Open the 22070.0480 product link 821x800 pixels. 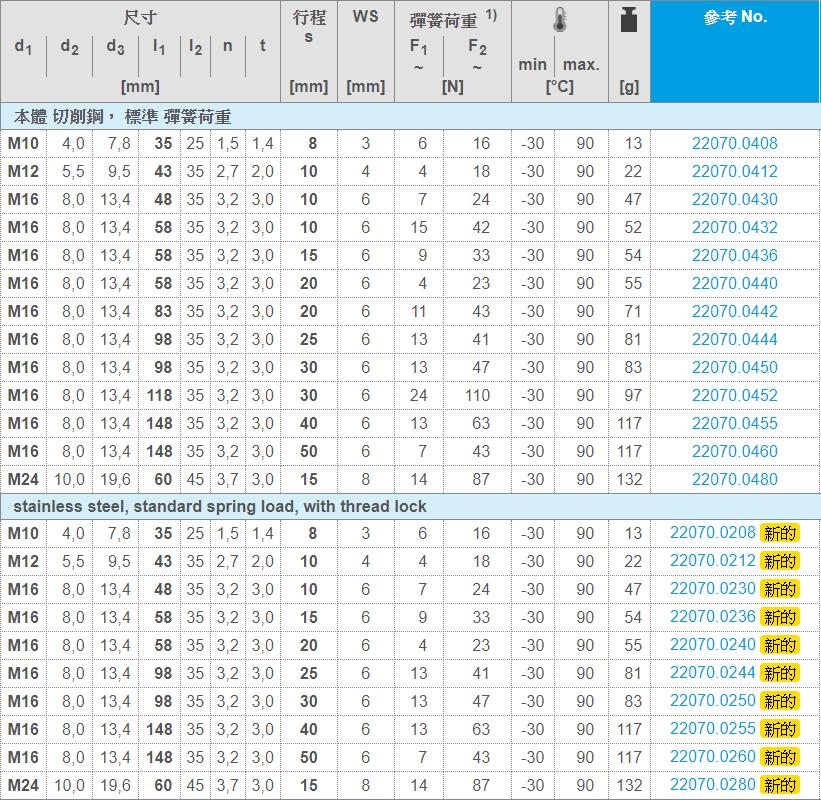click(734, 479)
